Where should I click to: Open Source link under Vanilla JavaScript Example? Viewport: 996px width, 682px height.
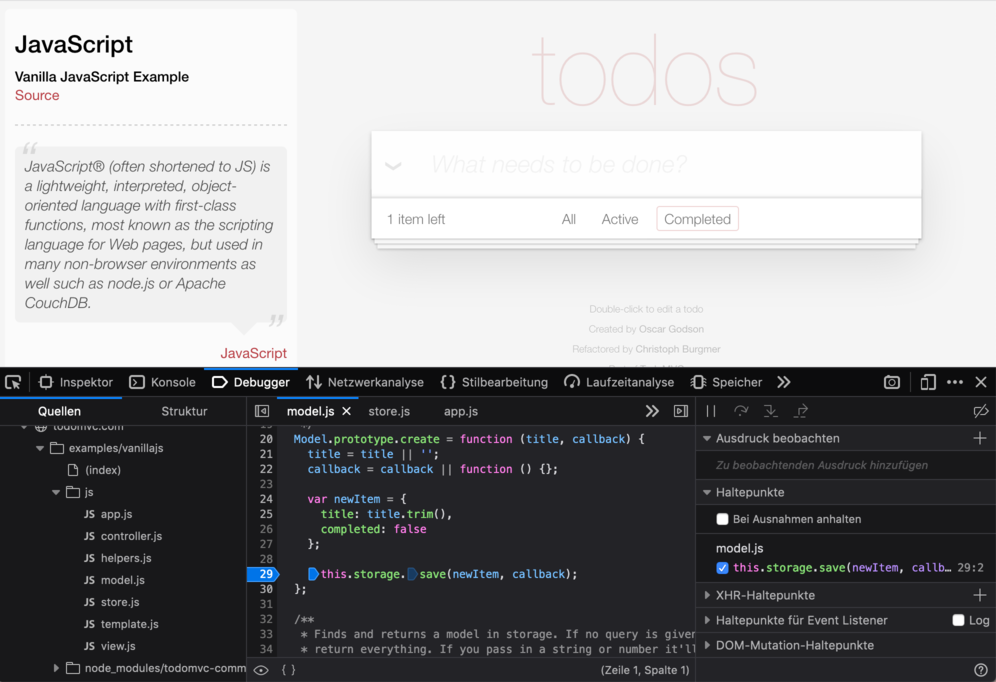[37, 95]
